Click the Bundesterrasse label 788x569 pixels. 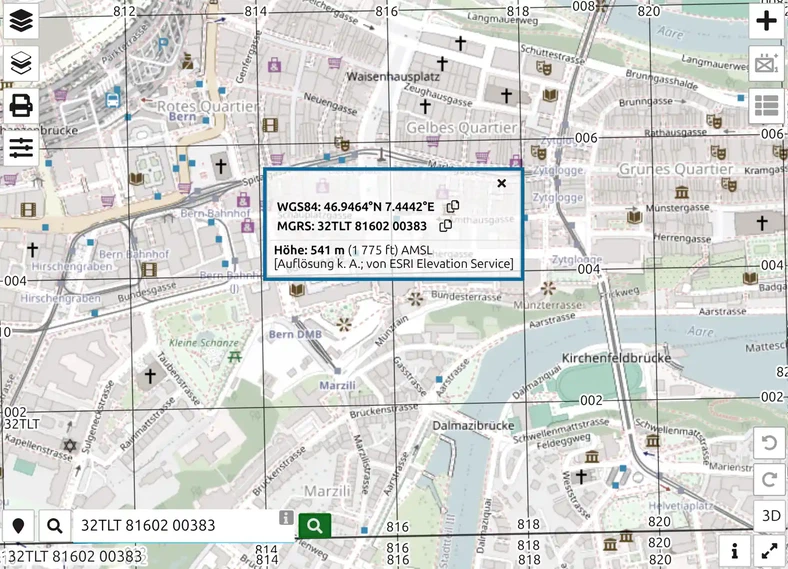coord(466,296)
